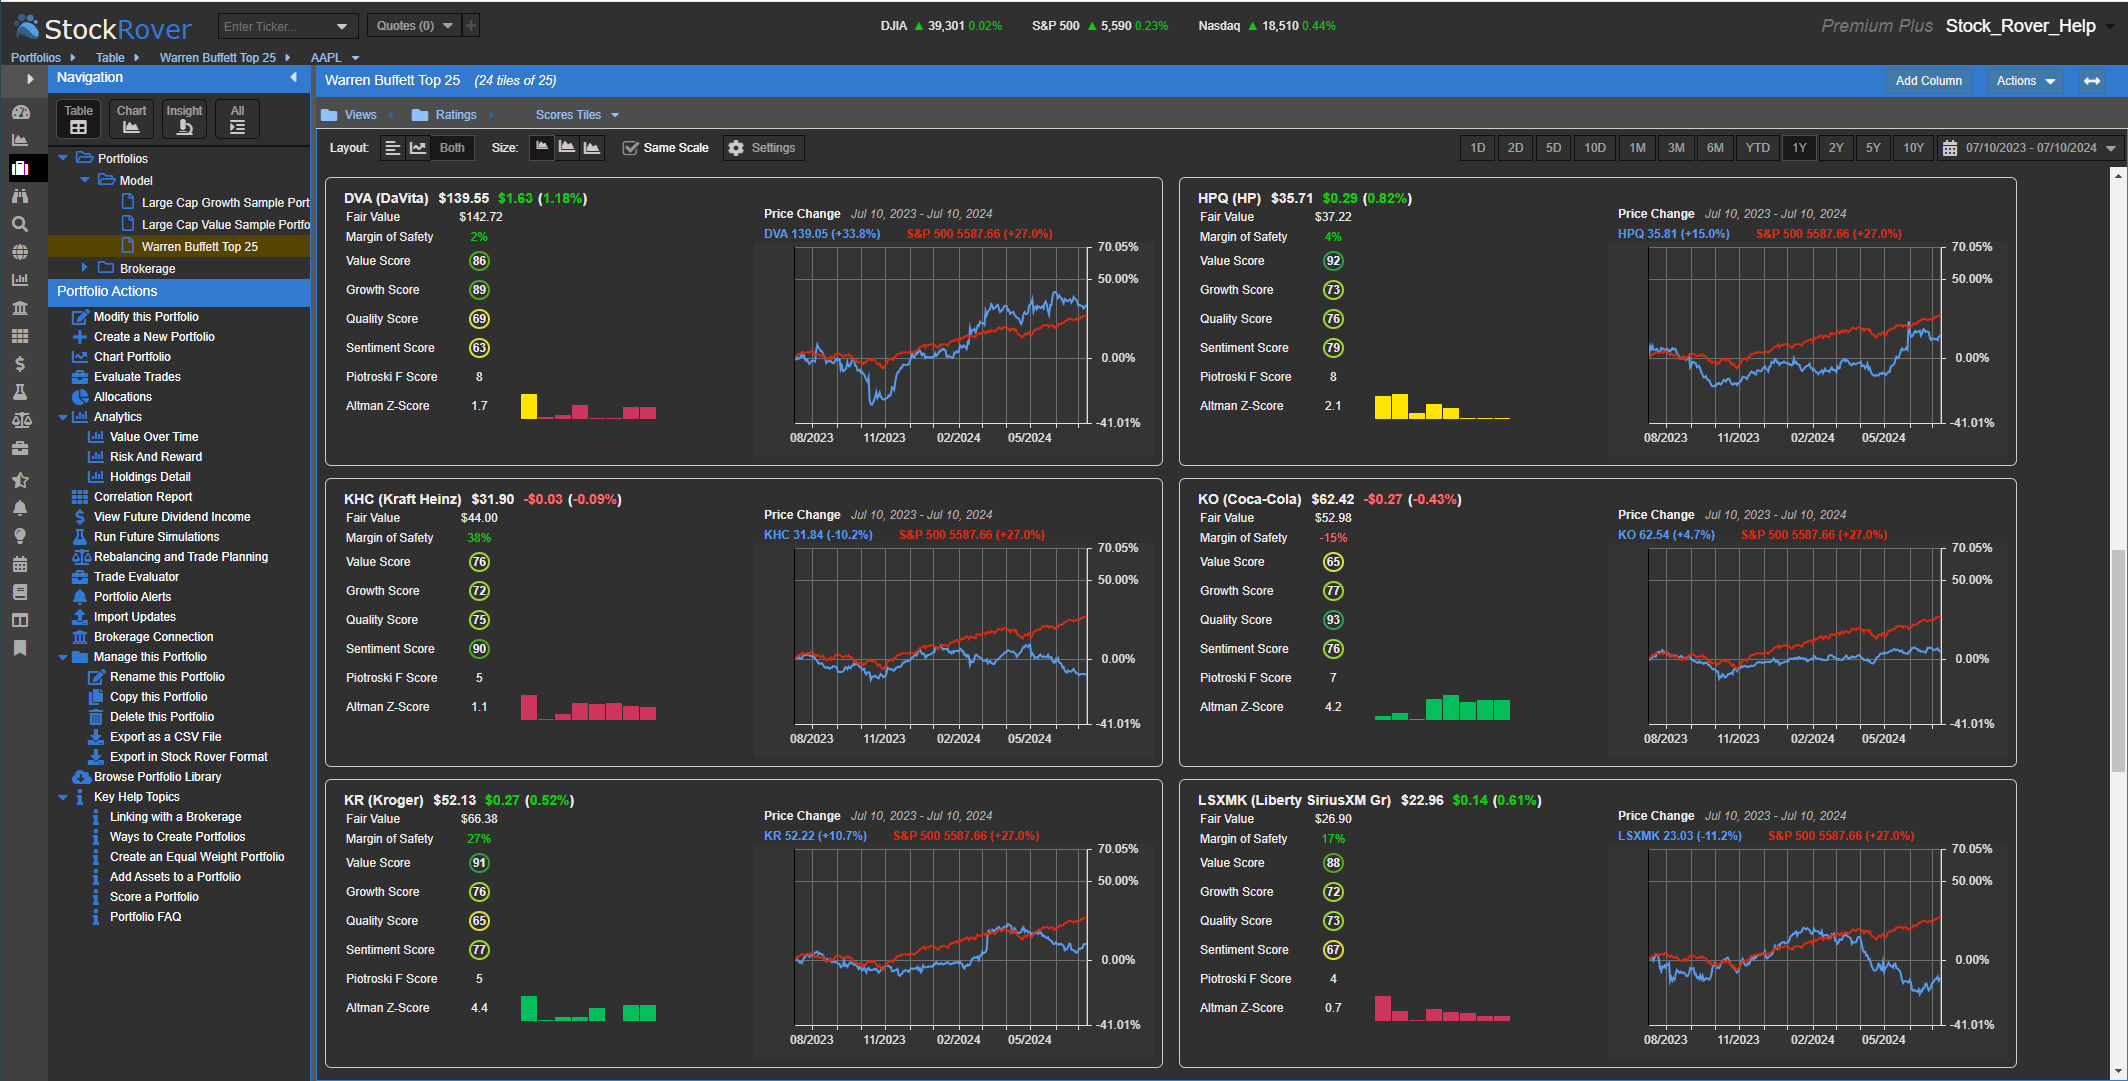The height and width of the screenshot is (1081, 2128).
Task: Open the bell alerts icon in left sidebar
Action: pyautogui.click(x=20, y=508)
